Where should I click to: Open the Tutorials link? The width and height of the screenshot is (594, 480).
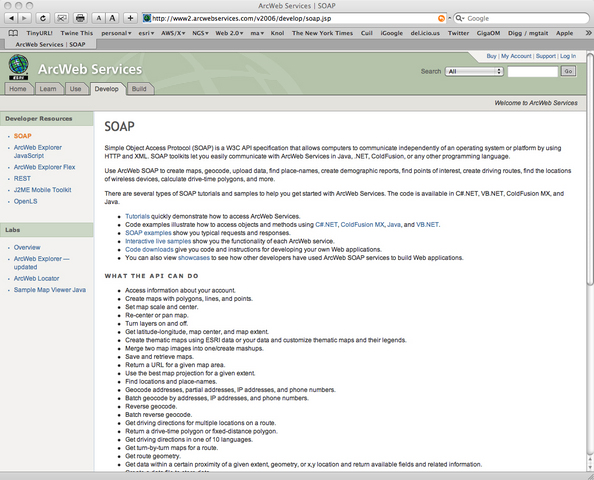137,216
